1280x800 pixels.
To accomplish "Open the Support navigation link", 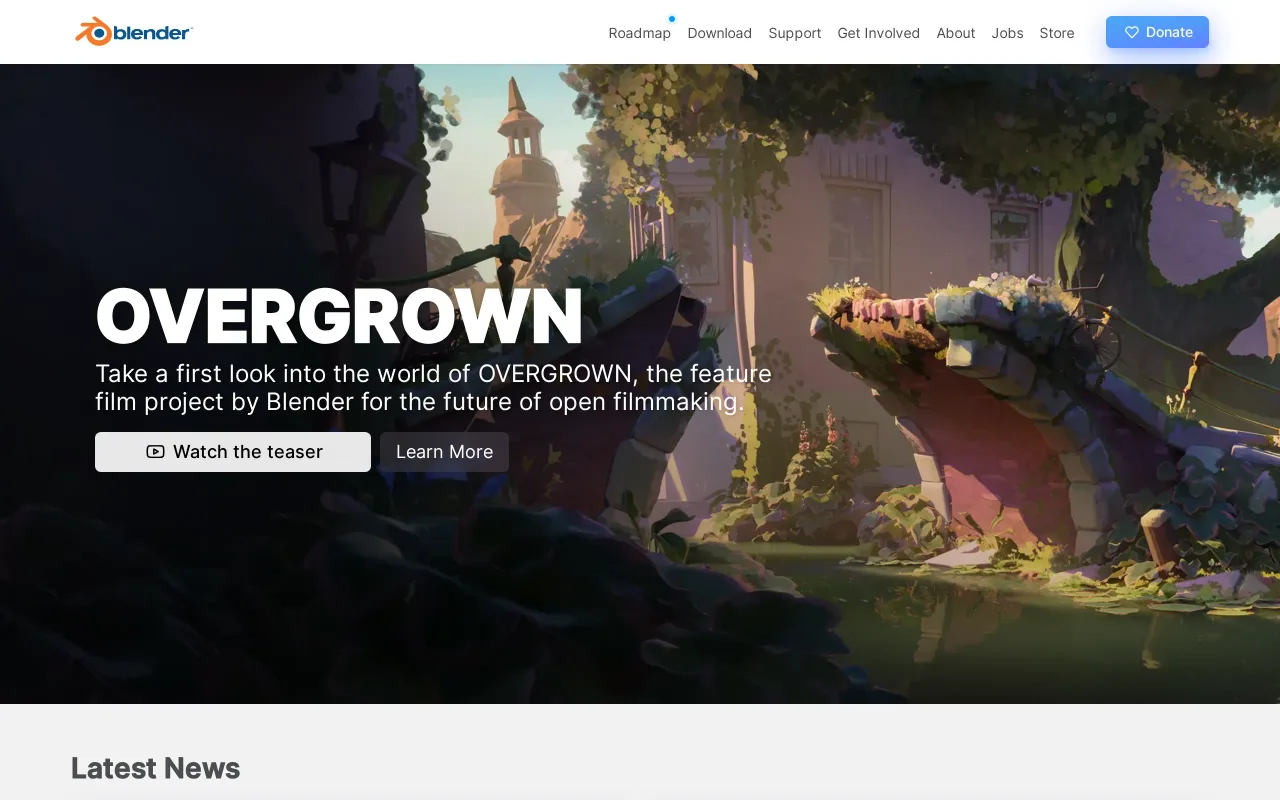I will point(794,33).
